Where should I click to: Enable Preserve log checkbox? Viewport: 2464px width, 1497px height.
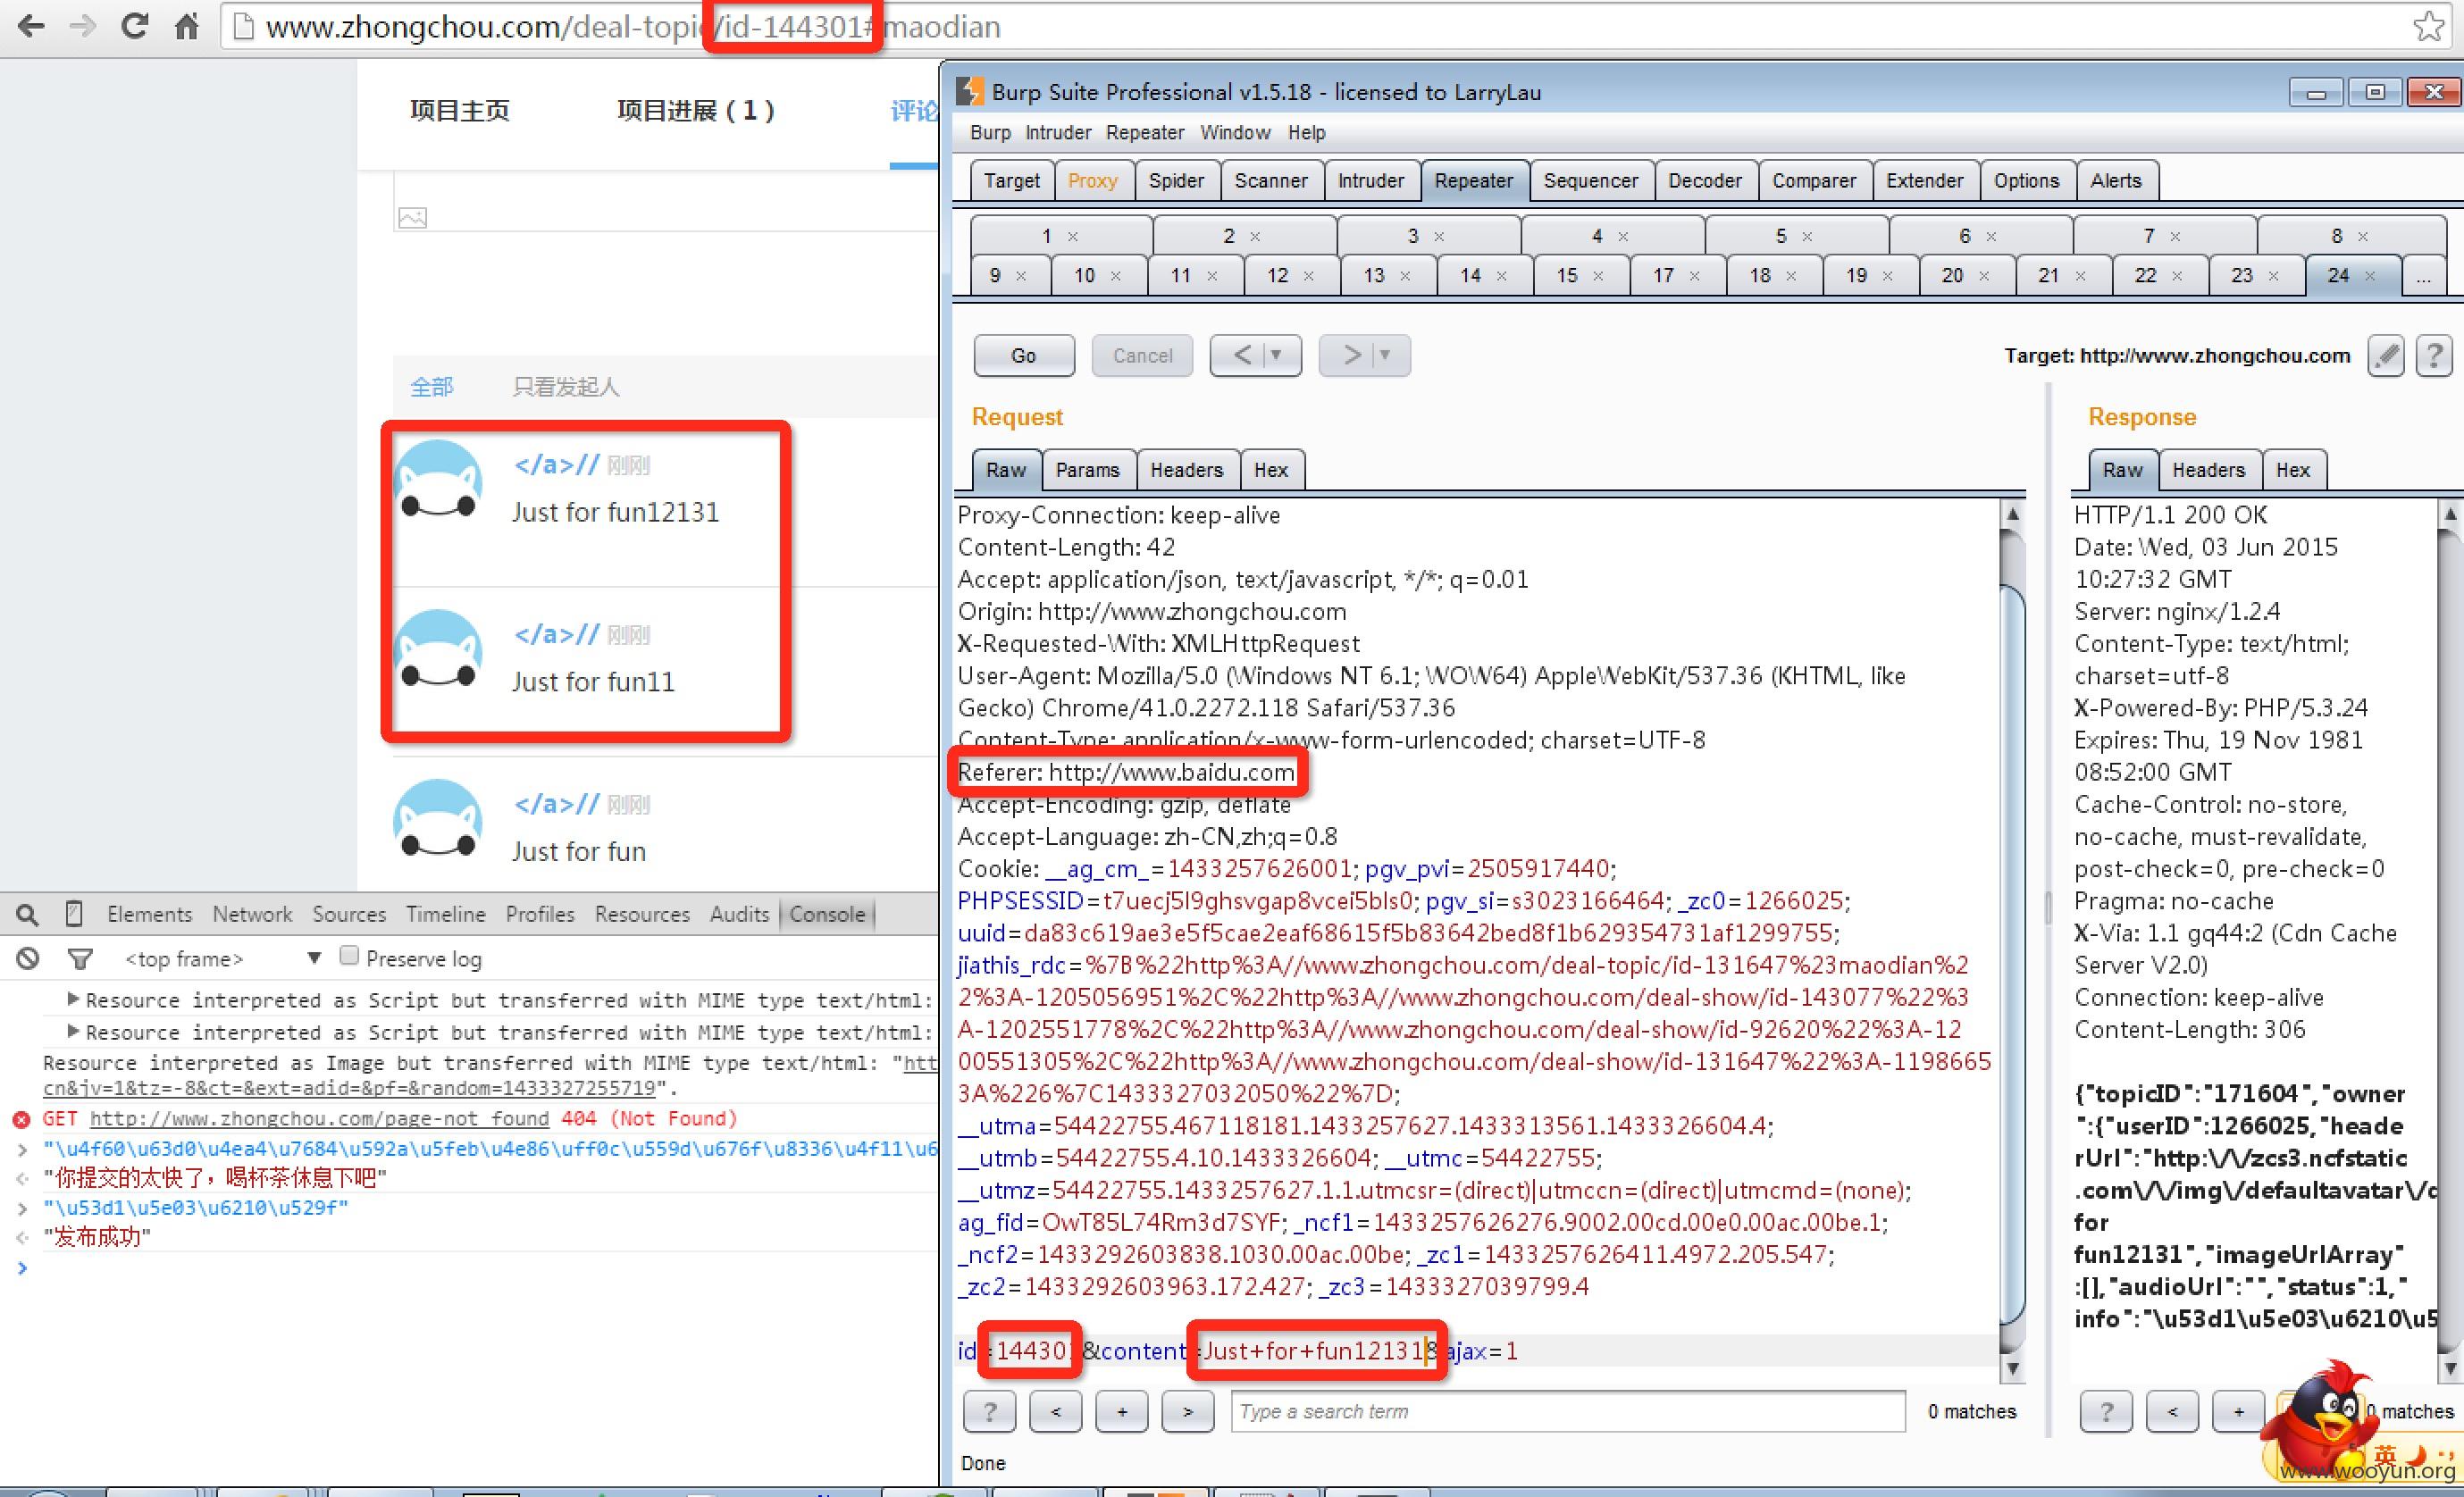tap(348, 956)
